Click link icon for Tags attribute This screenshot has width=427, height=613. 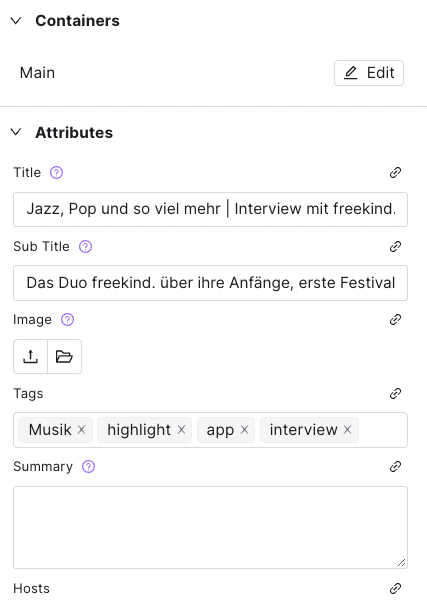click(395, 393)
